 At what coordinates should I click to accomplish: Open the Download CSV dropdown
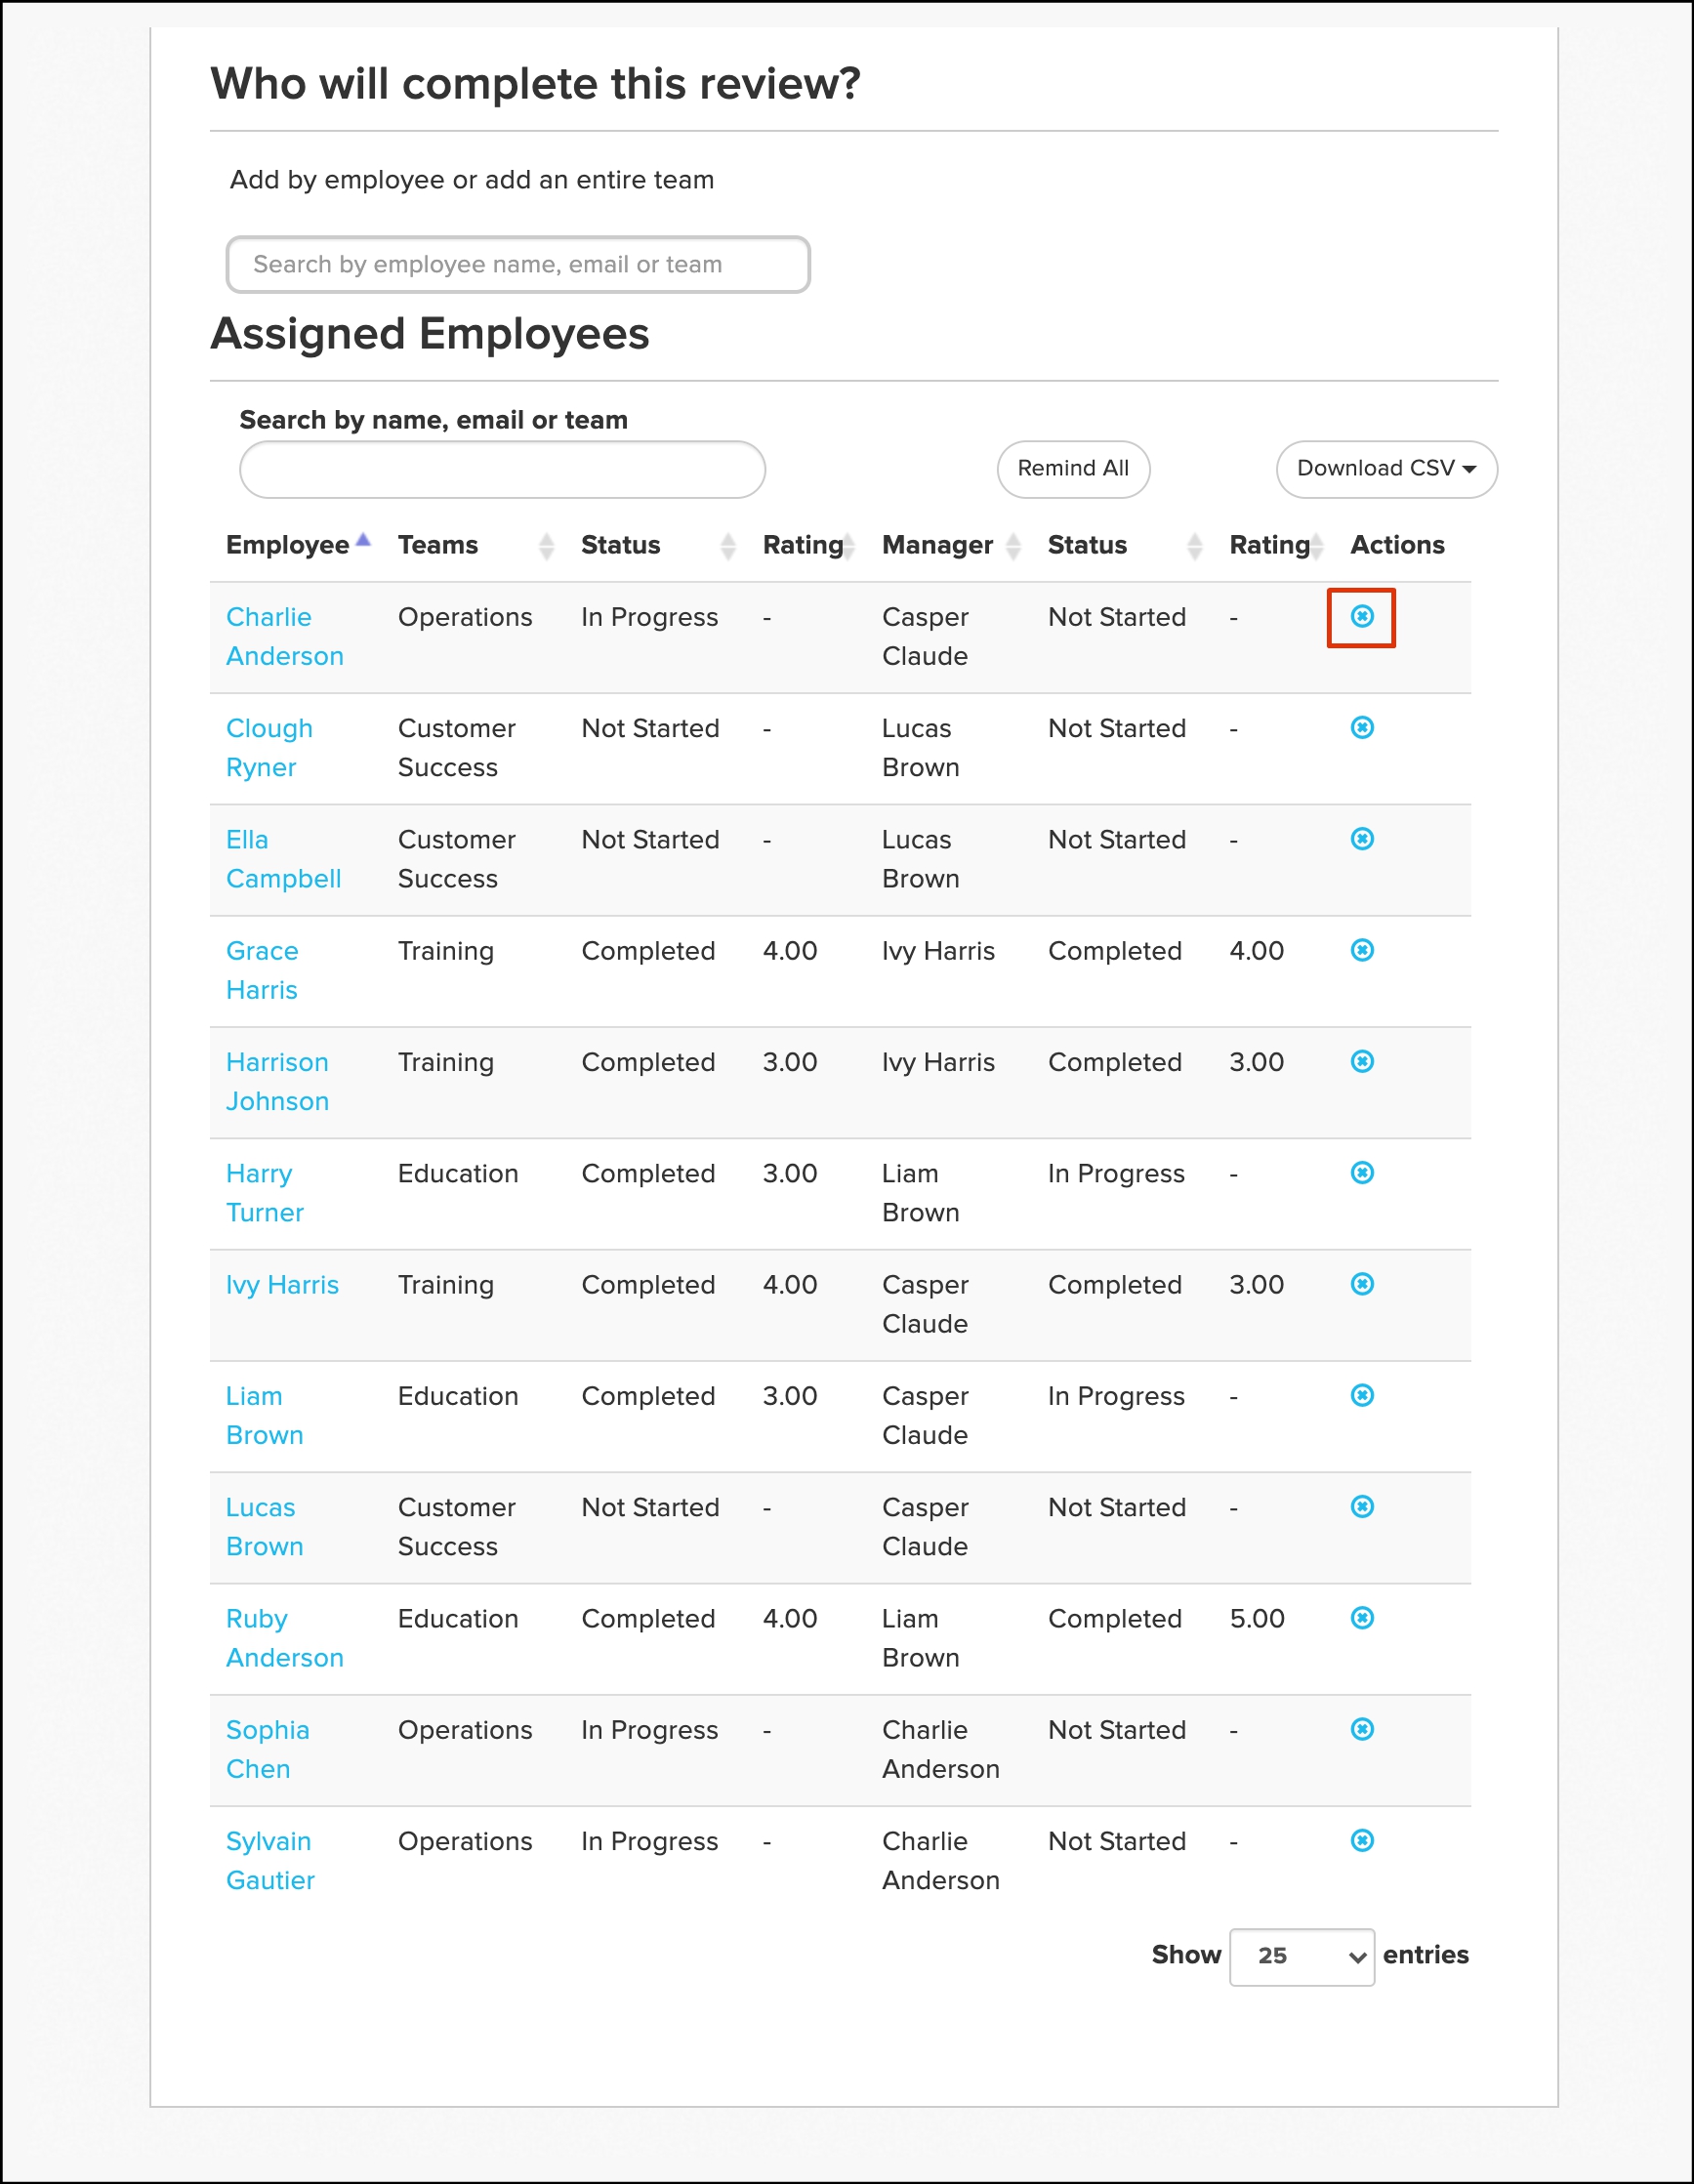click(x=1386, y=469)
